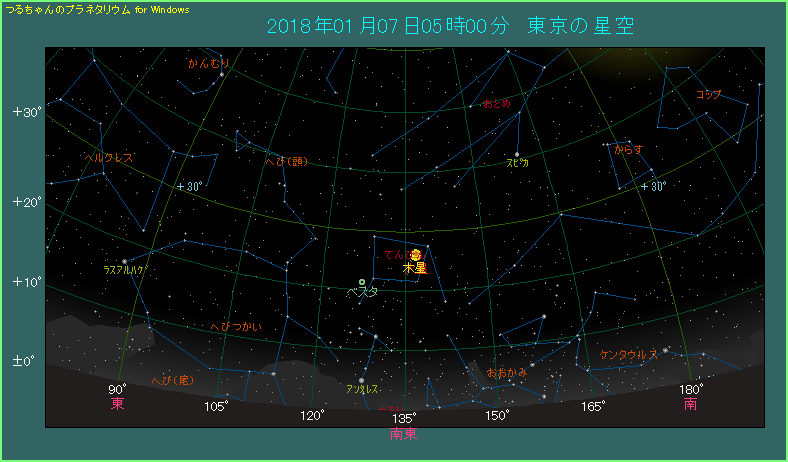Click the 135° azimuth label
This screenshot has height=462, width=788.
pos(404,417)
